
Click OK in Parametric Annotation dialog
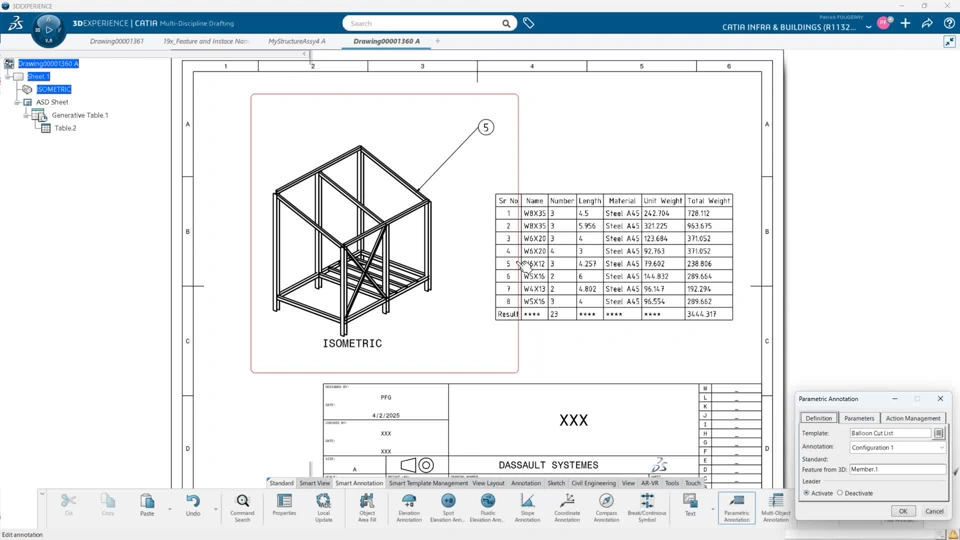(903, 511)
